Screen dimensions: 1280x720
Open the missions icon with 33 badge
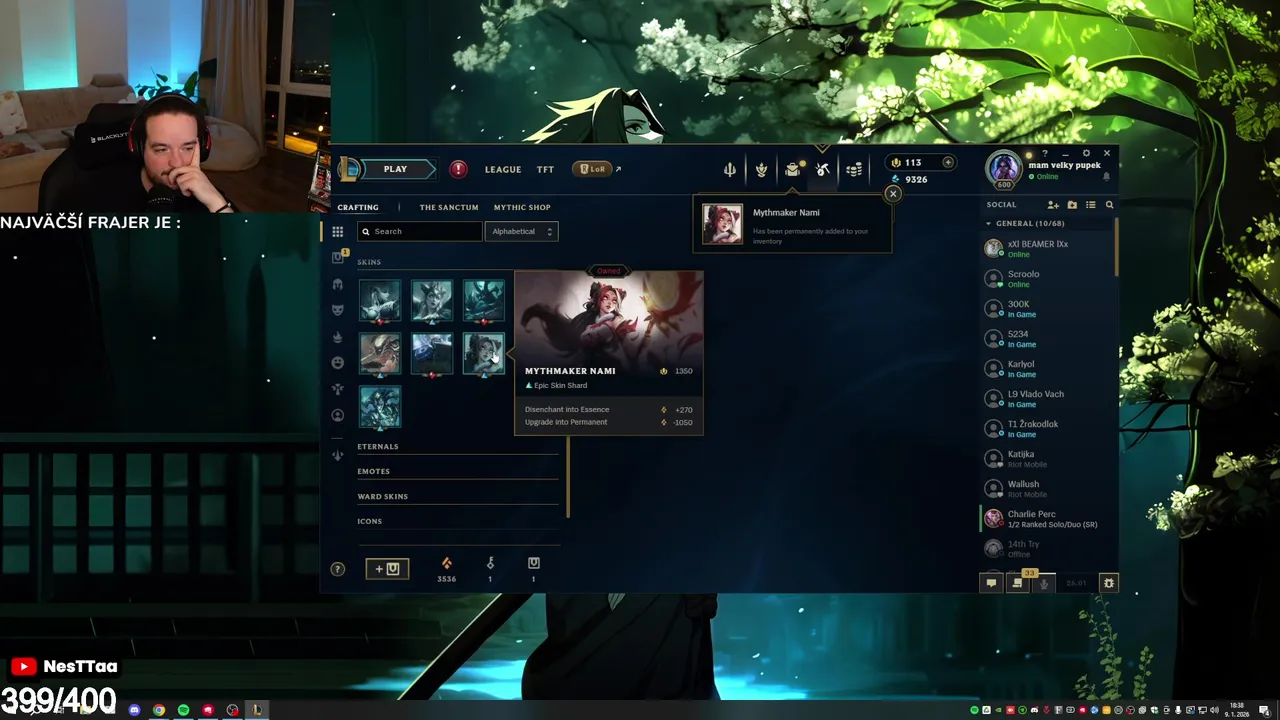pos(1018,582)
